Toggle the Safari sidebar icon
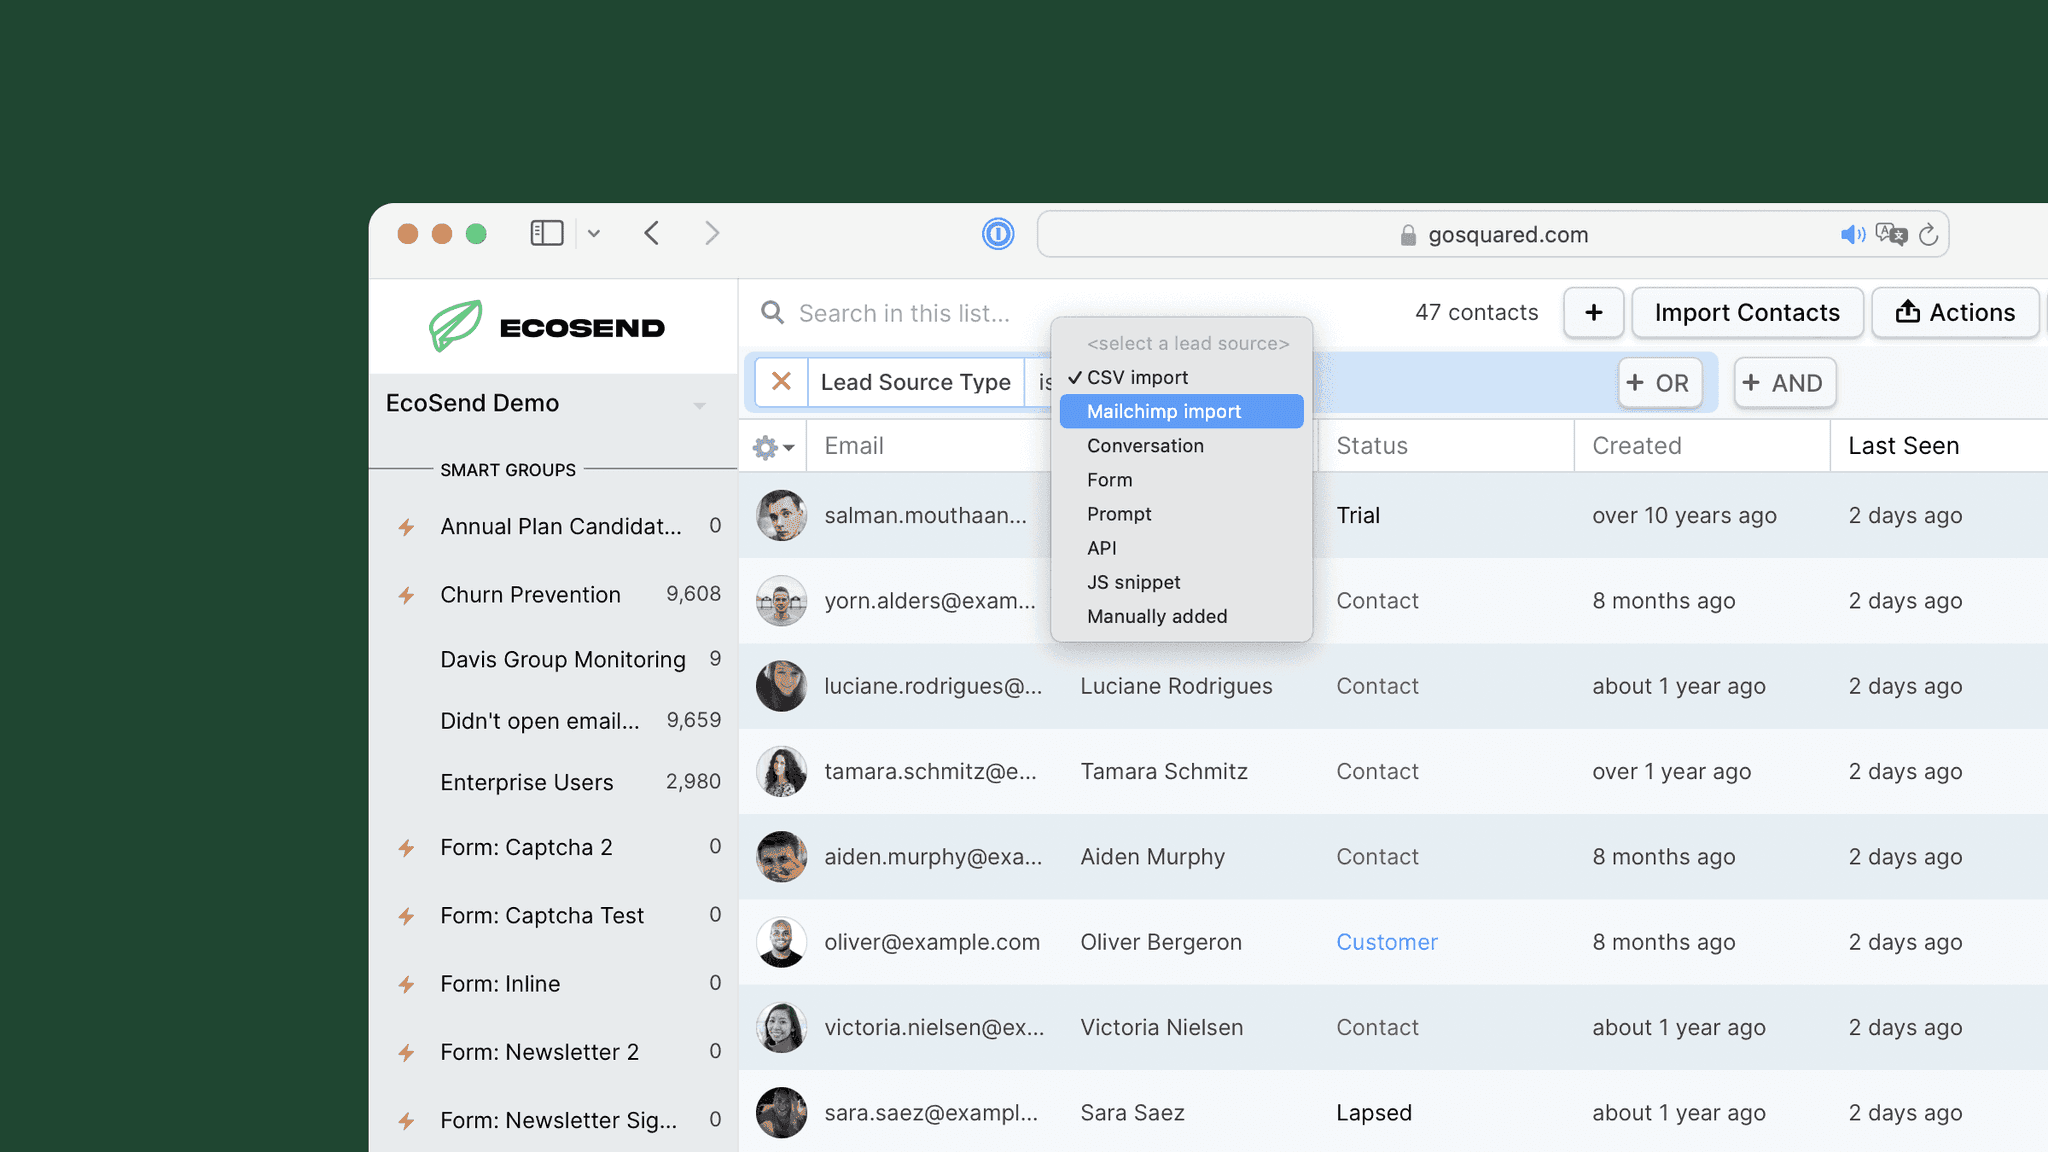This screenshot has width=2048, height=1152. pyautogui.click(x=547, y=233)
